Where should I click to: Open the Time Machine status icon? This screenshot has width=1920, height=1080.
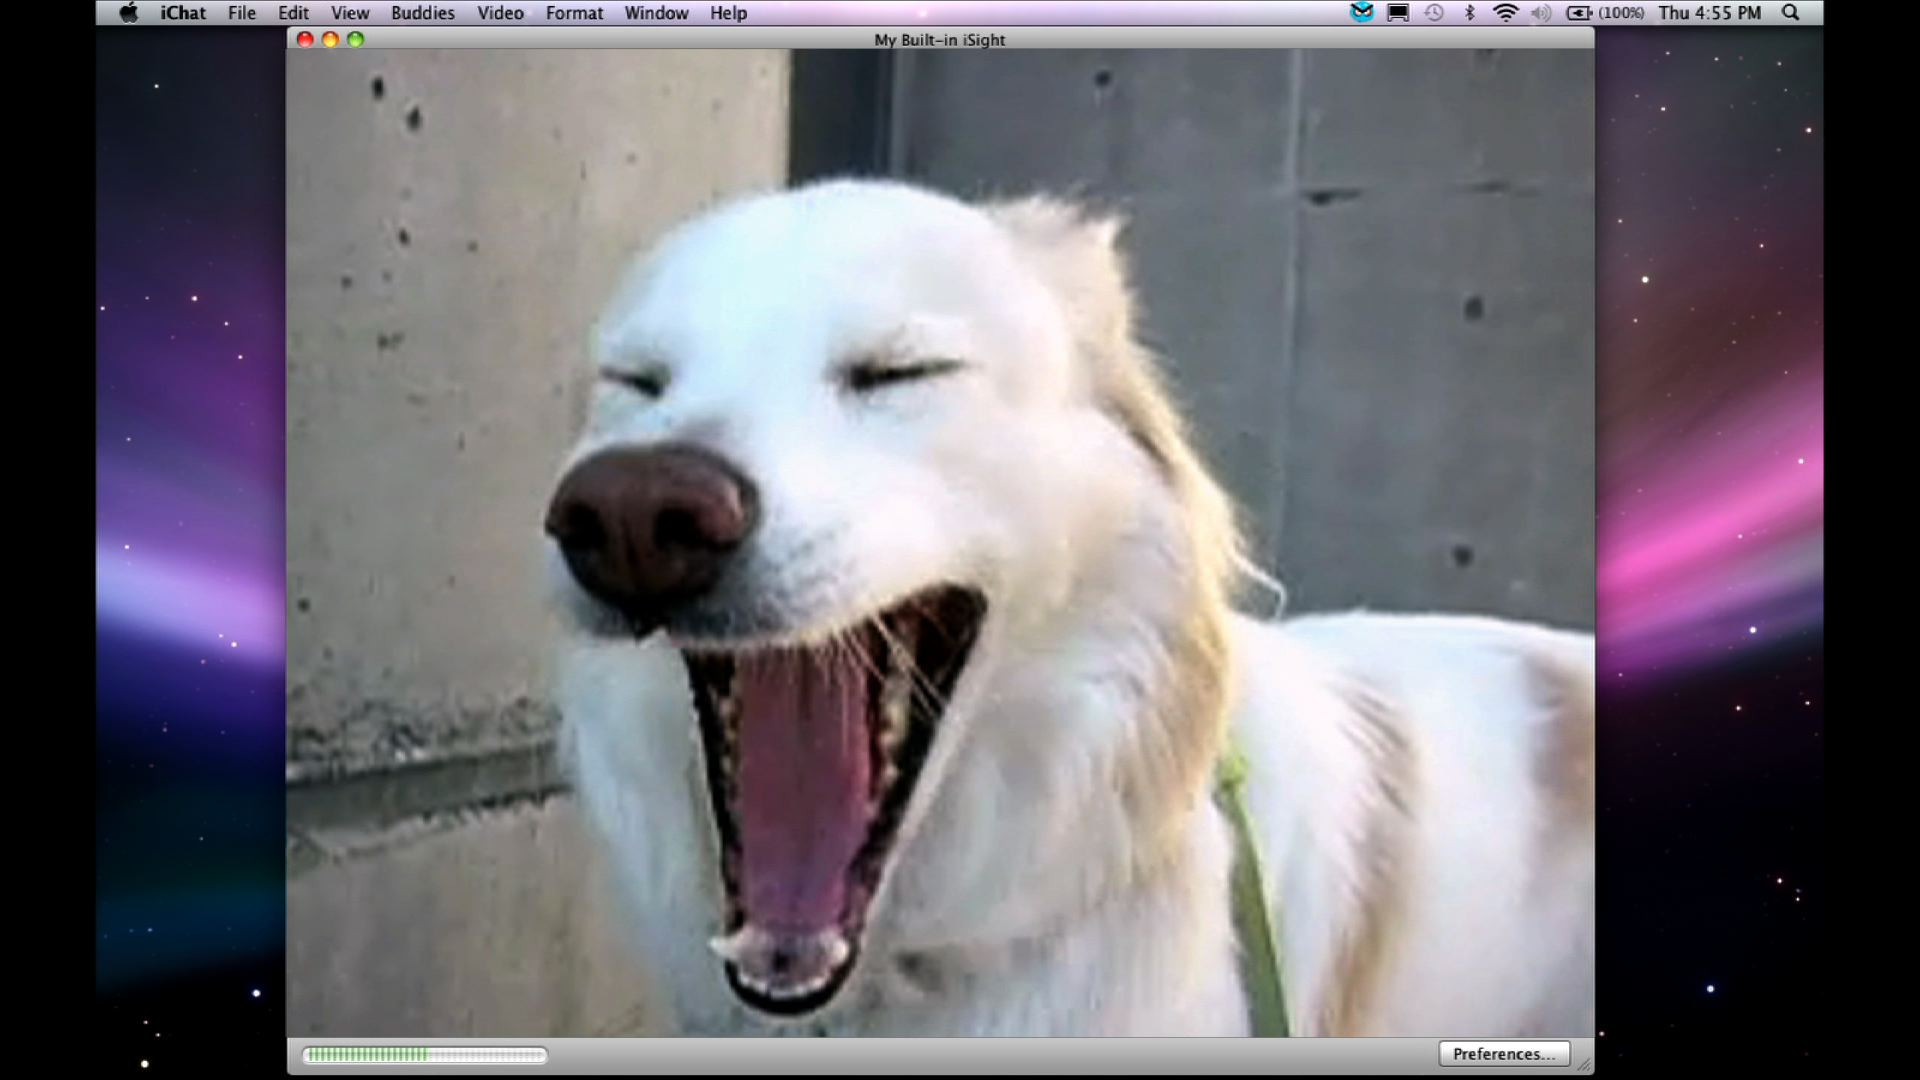1434,13
